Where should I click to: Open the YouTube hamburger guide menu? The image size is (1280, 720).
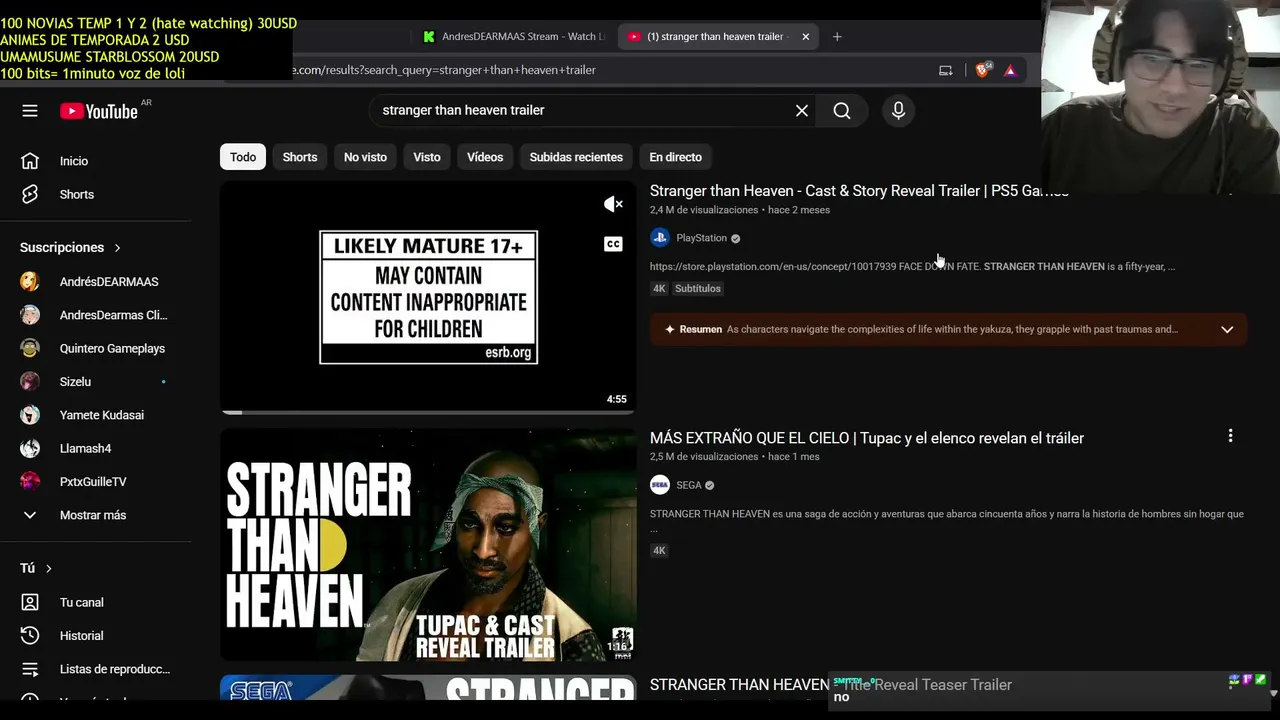(30, 111)
